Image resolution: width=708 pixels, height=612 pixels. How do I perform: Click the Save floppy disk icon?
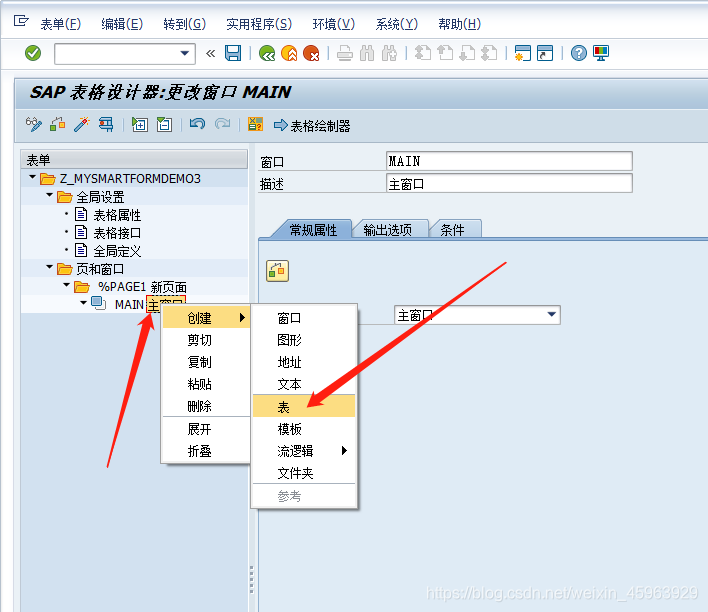tap(233, 53)
